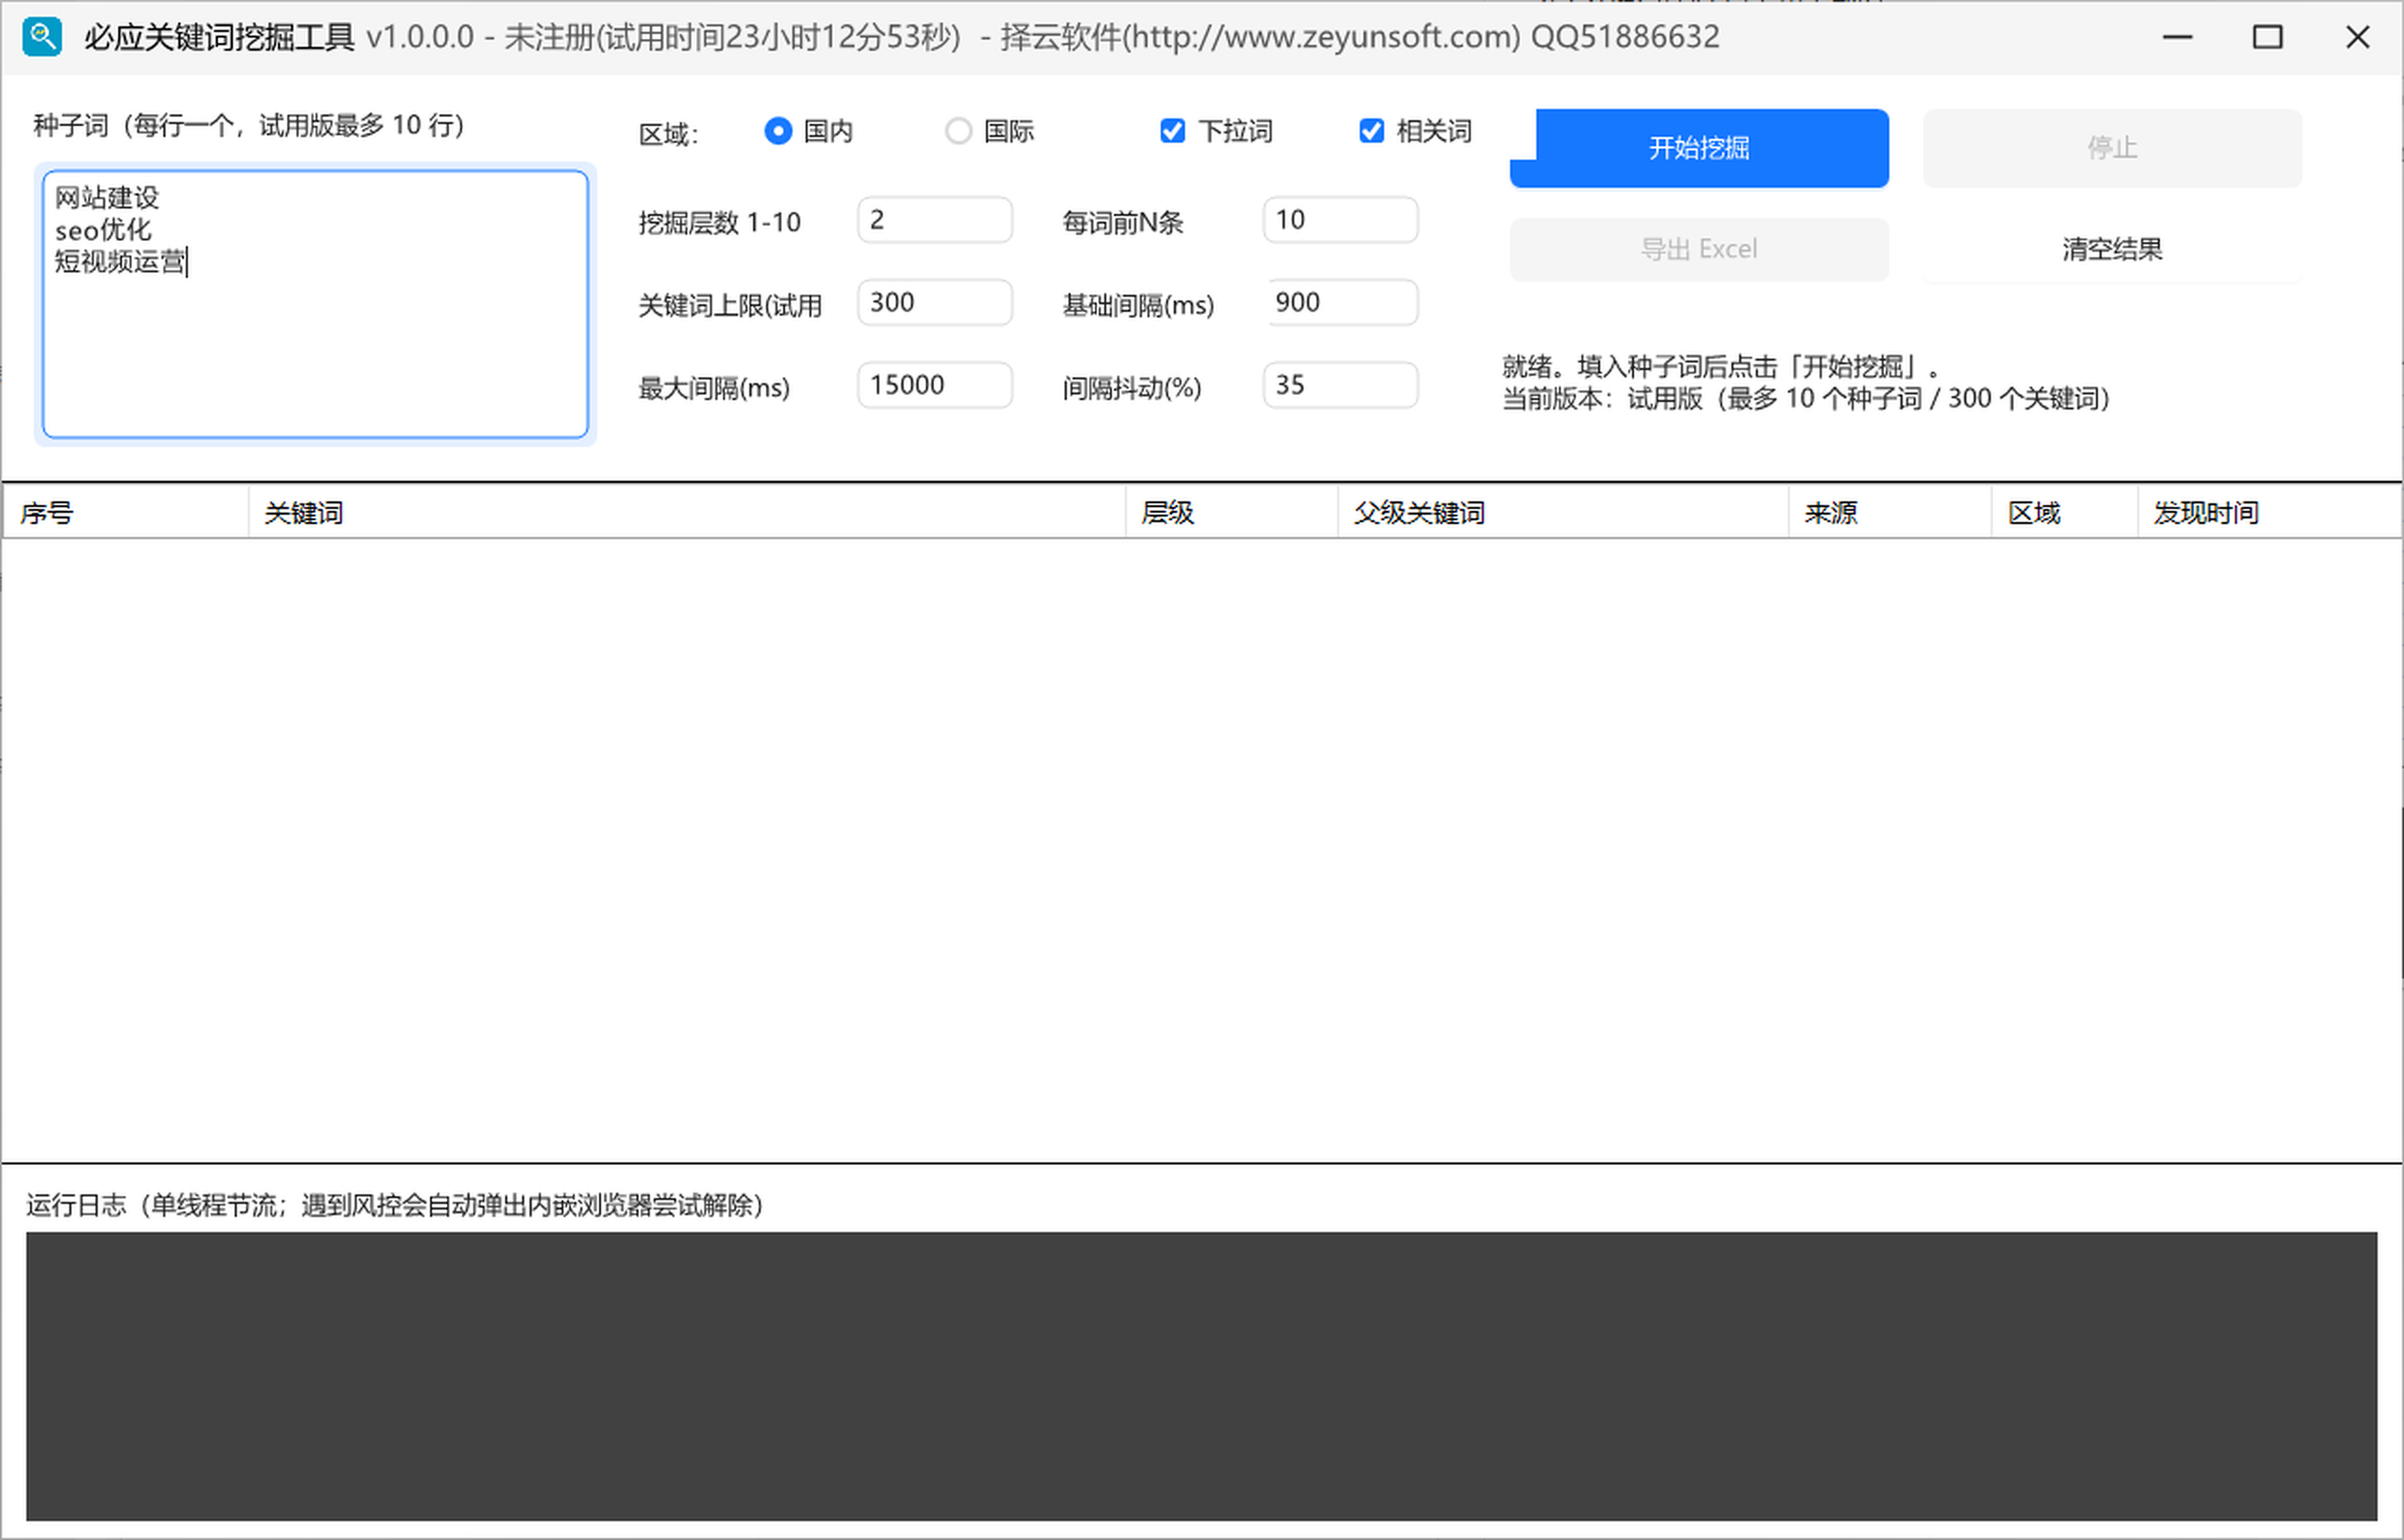Viewport: 2404px width, 1540px height.
Task: Click the 运行日志 label text
Action: tap(395, 1205)
